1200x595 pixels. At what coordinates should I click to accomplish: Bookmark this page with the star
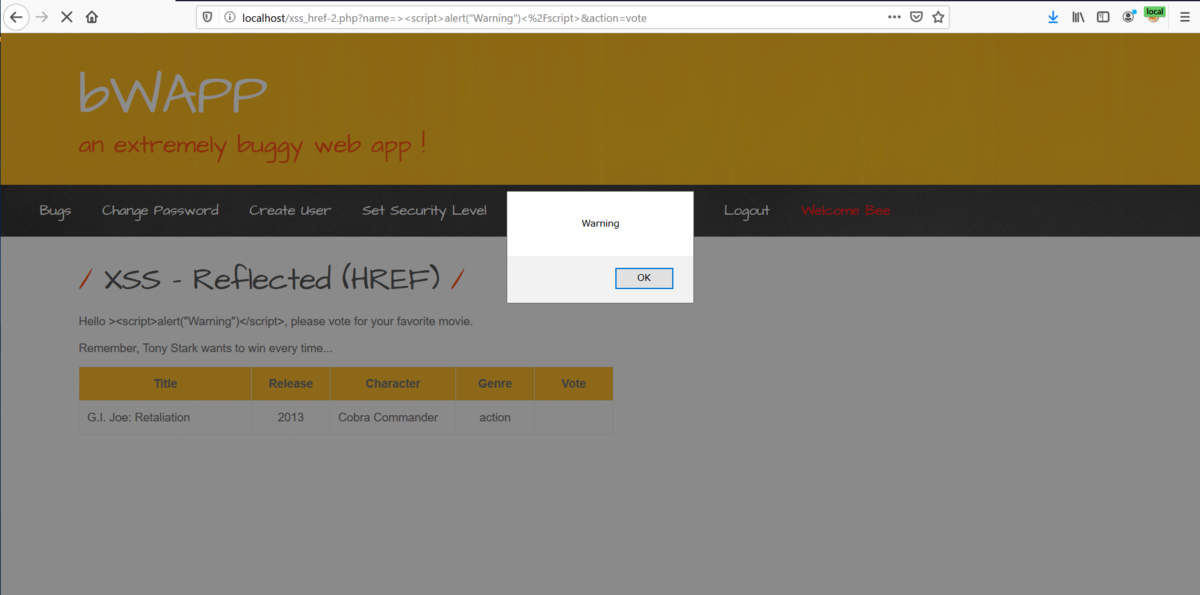pos(938,17)
